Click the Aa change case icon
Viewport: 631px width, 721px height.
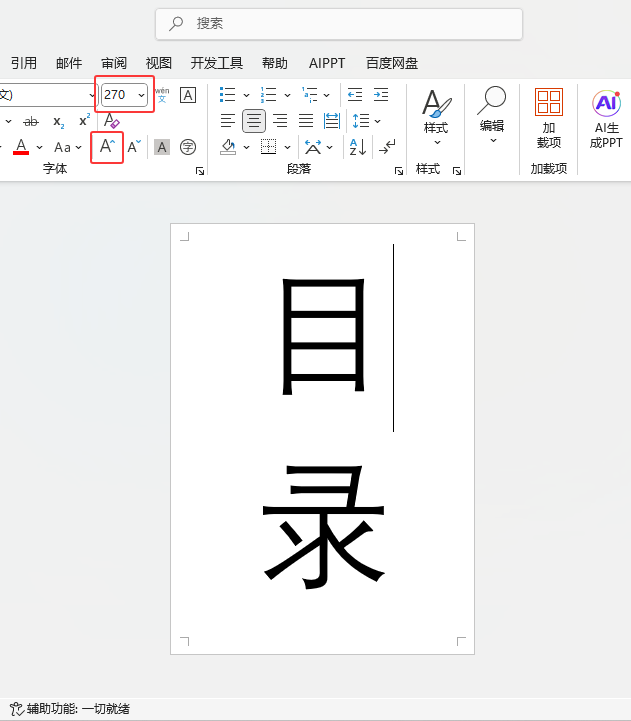63,148
